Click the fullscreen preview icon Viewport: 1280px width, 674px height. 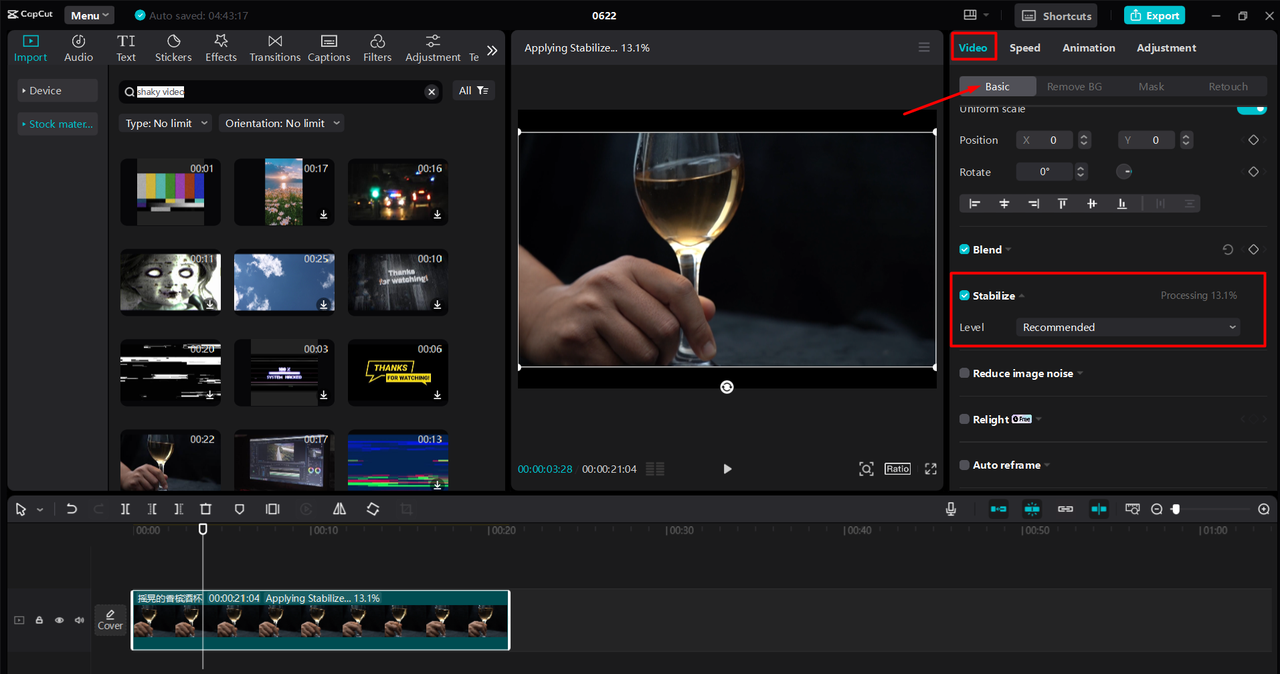930,469
